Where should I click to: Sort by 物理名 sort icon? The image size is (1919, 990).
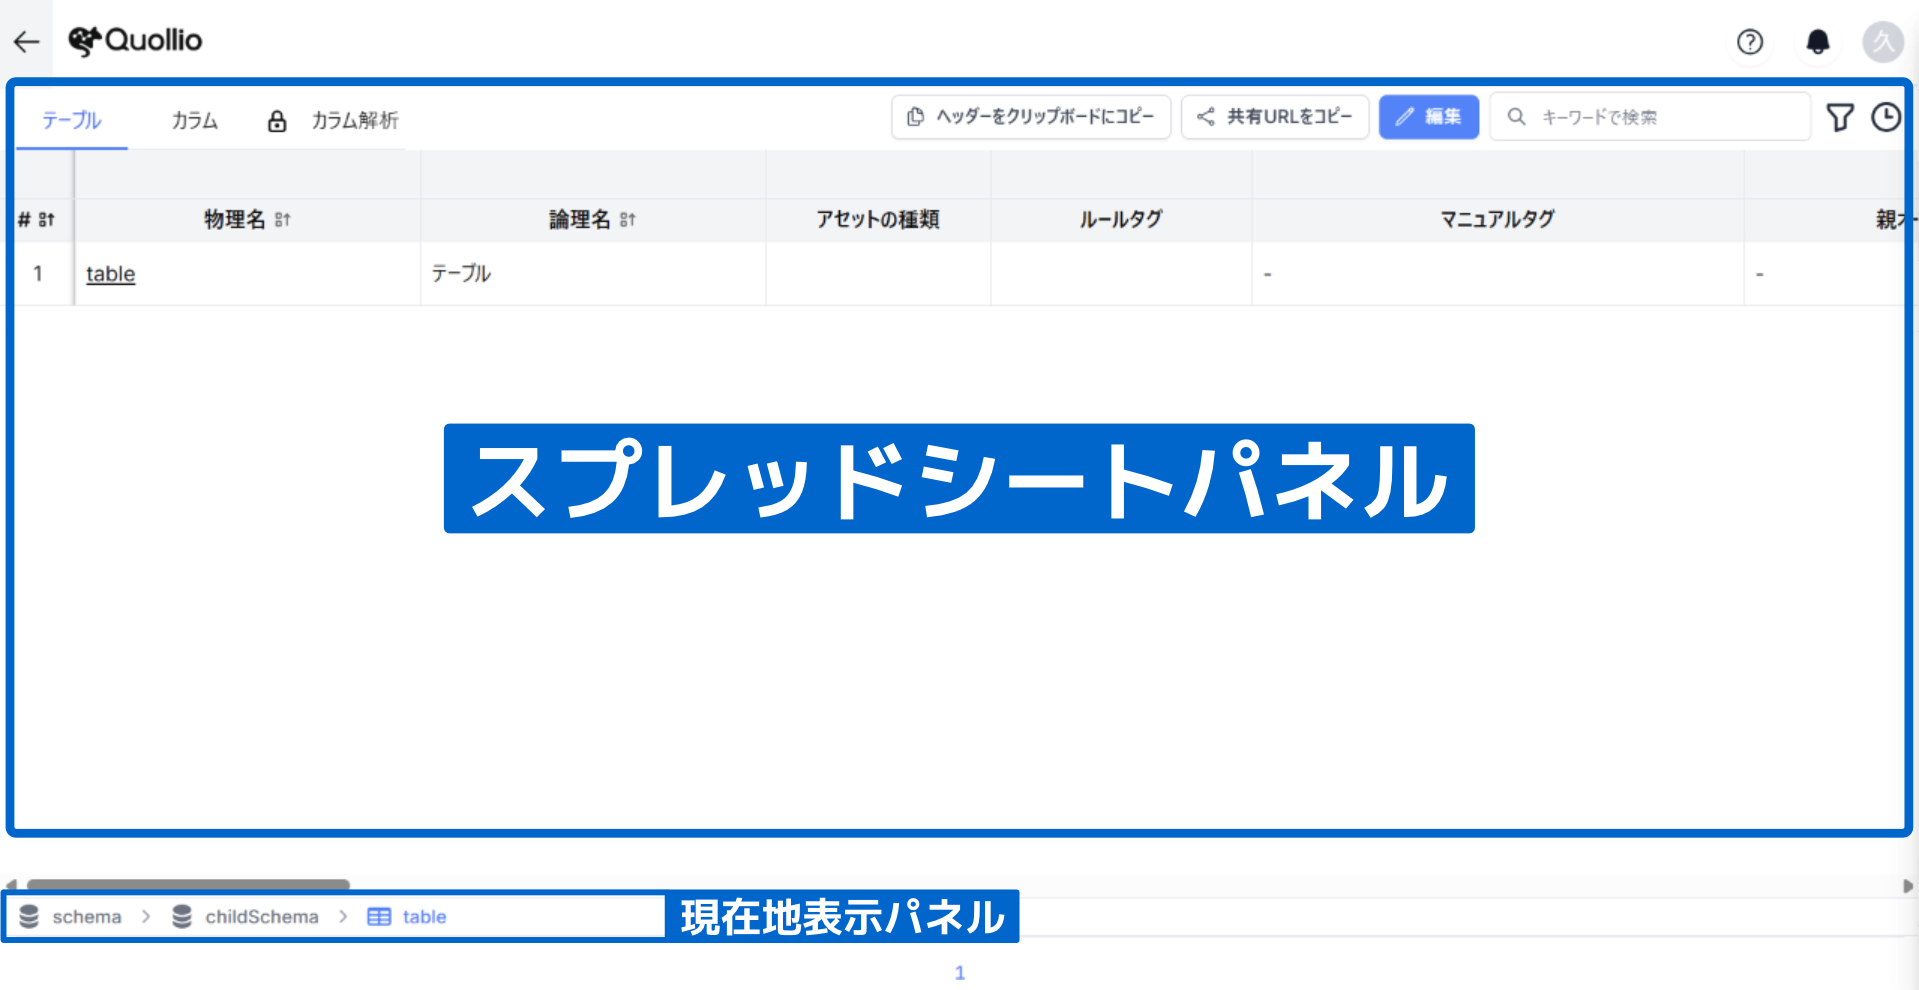coord(283,220)
